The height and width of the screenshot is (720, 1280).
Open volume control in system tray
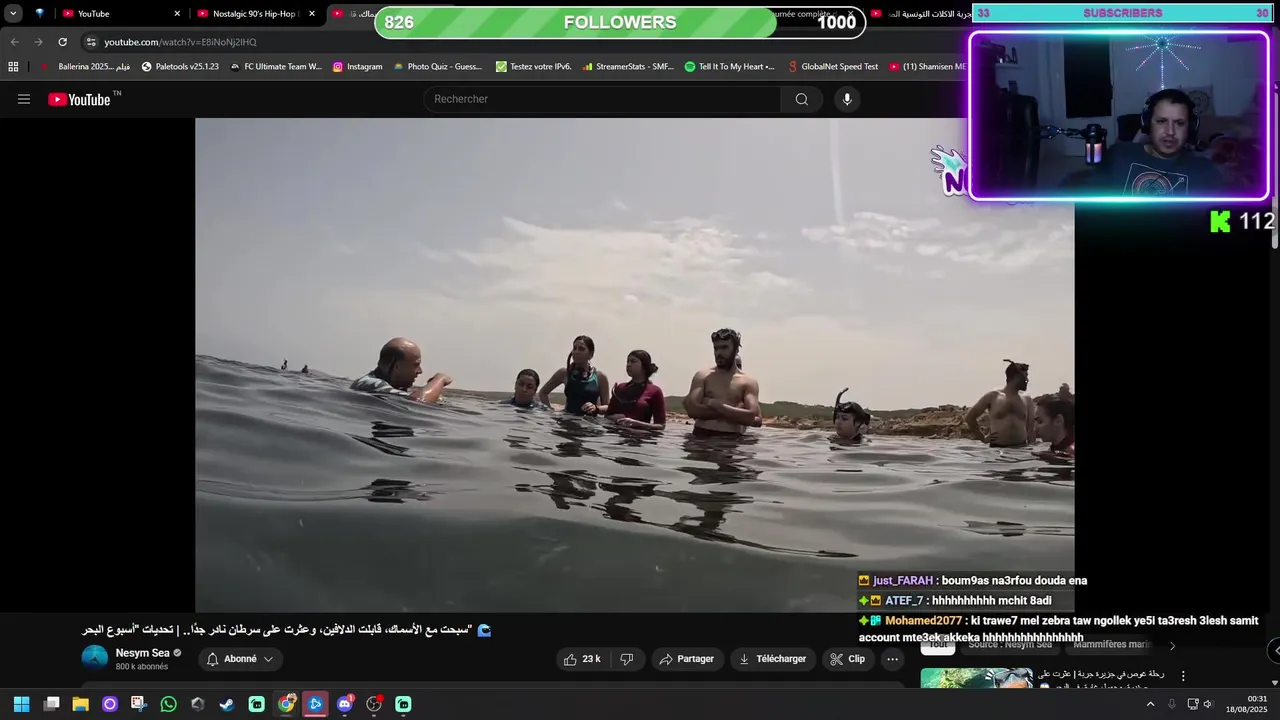1208,704
